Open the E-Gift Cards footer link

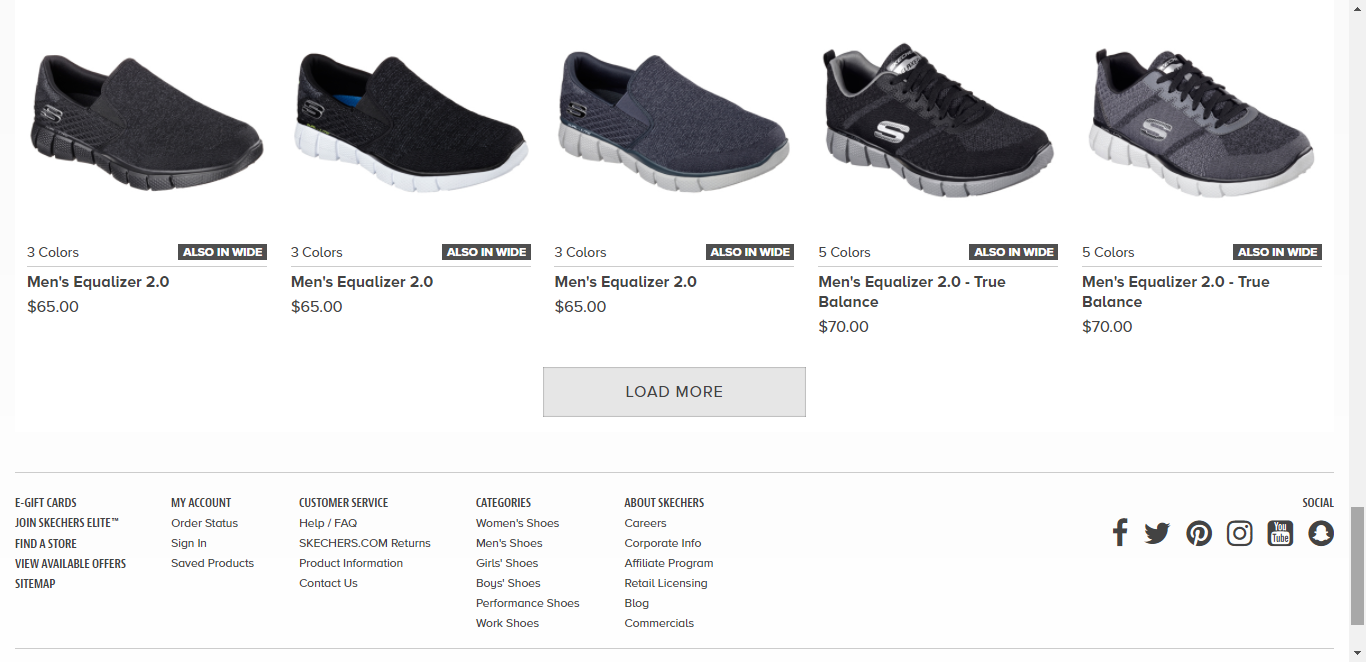[46, 503]
